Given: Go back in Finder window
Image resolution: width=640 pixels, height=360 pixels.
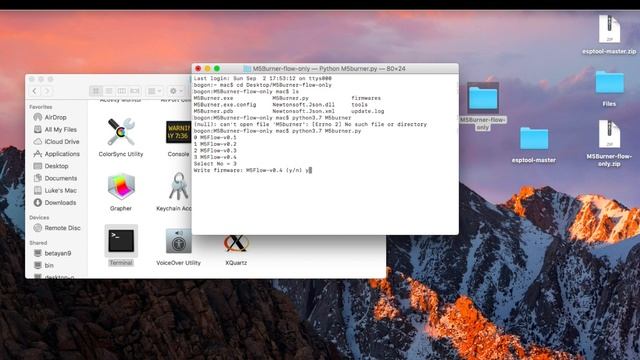Looking at the screenshot, I should coord(35,91).
